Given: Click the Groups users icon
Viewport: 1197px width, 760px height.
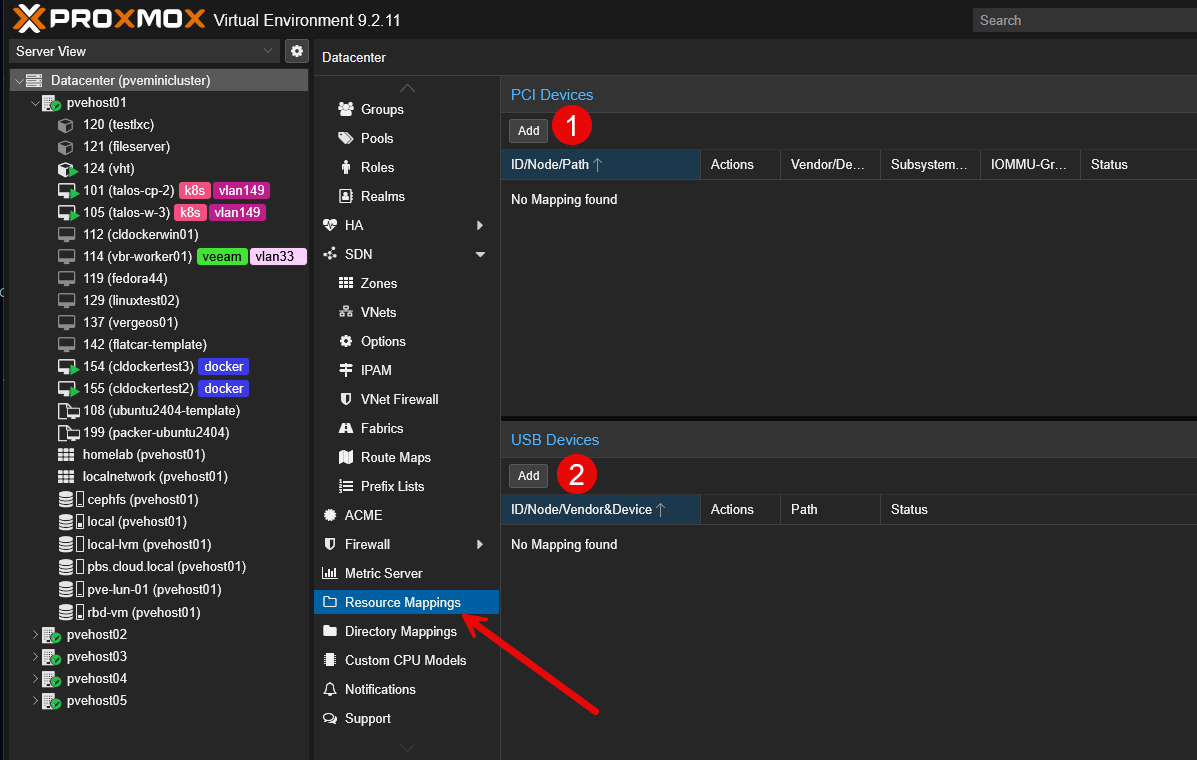Looking at the screenshot, I should tap(346, 109).
